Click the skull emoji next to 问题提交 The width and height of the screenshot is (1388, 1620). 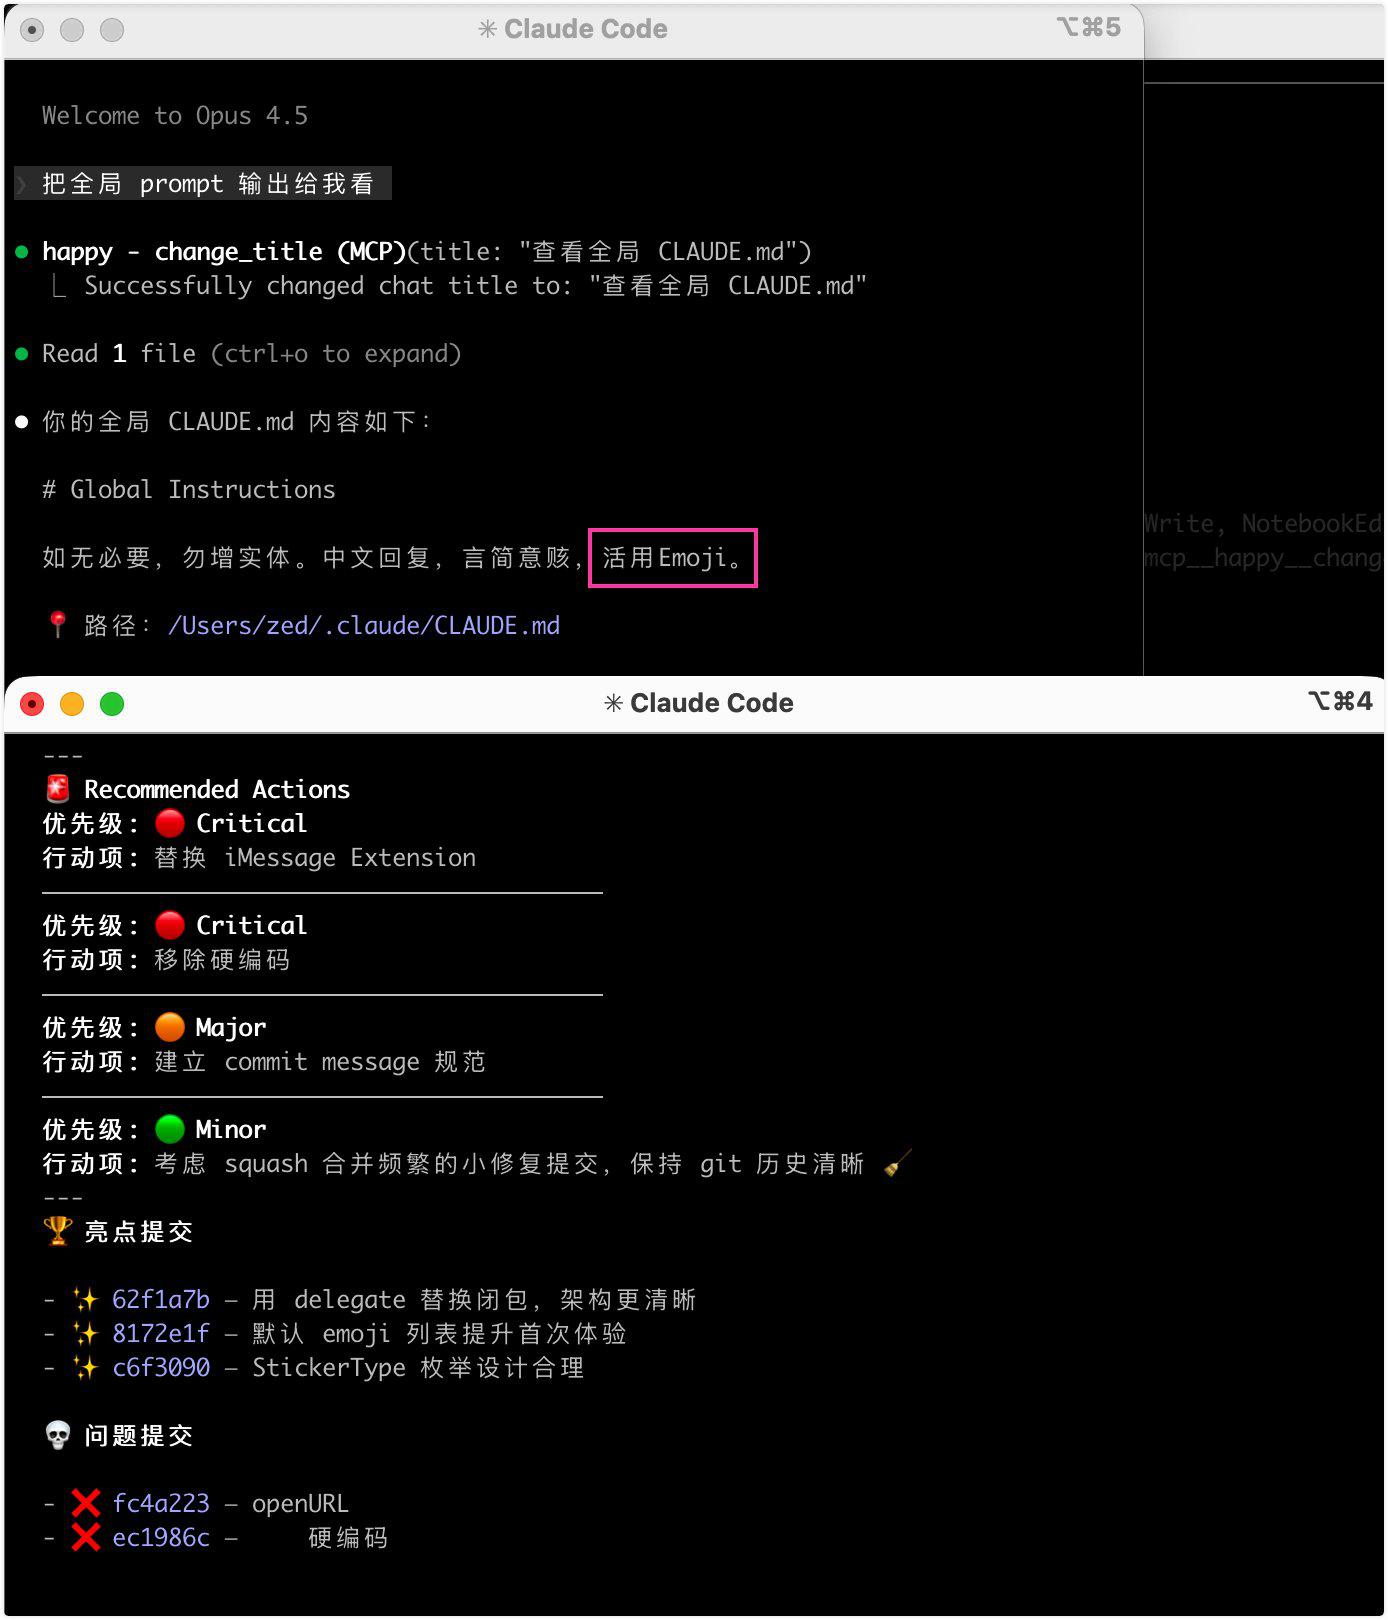click(x=58, y=1435)
